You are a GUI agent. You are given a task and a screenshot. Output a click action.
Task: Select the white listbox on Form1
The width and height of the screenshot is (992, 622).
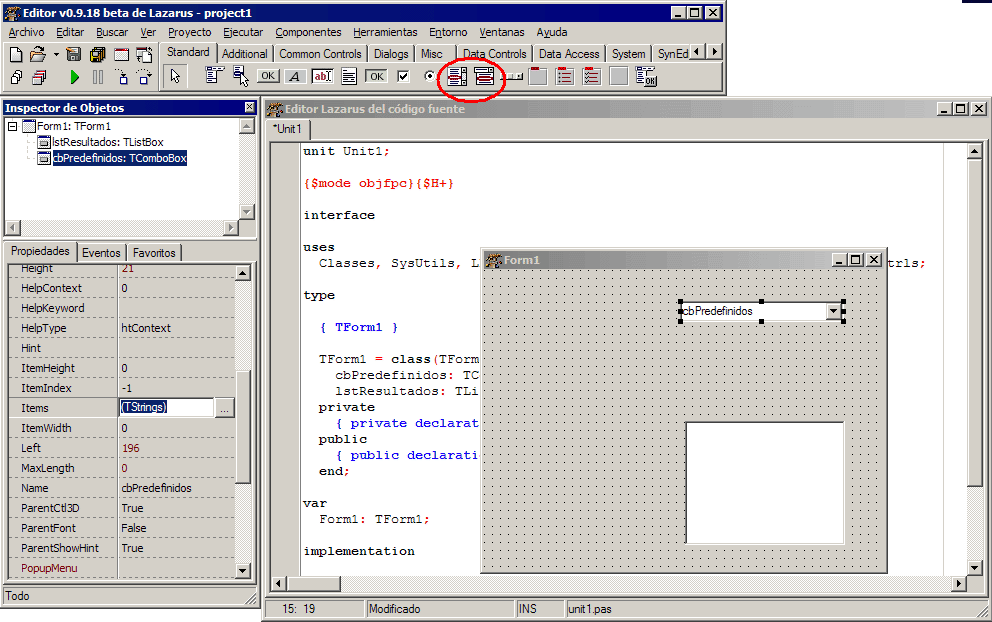[765, 483]
